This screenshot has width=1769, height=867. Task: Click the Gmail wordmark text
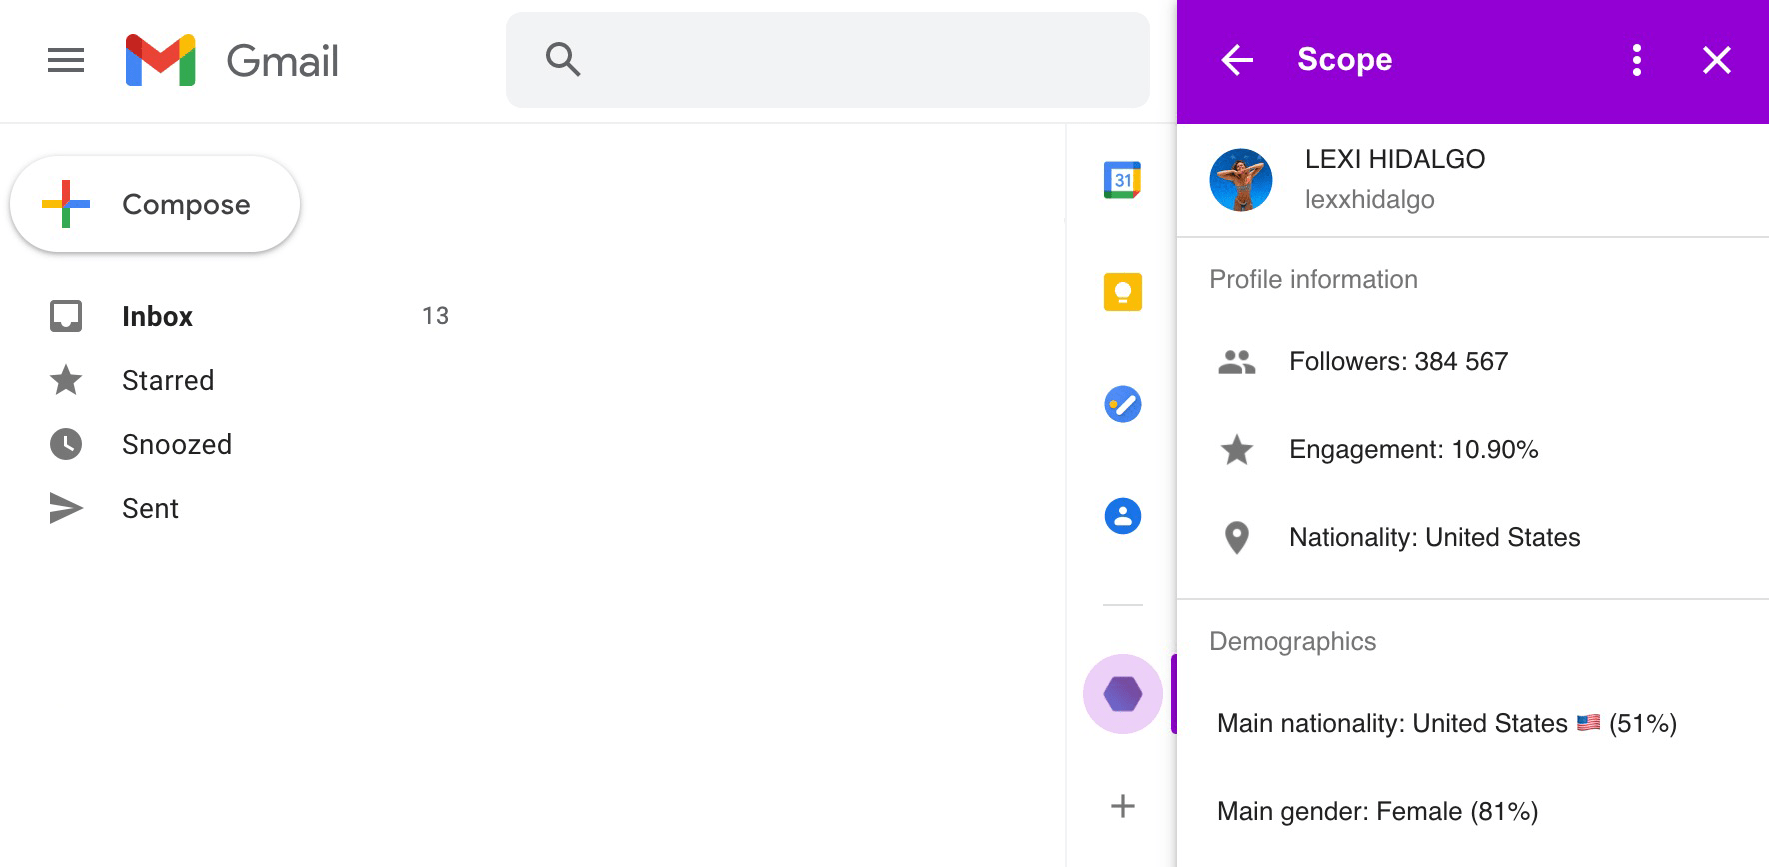(x=283, y=61)
